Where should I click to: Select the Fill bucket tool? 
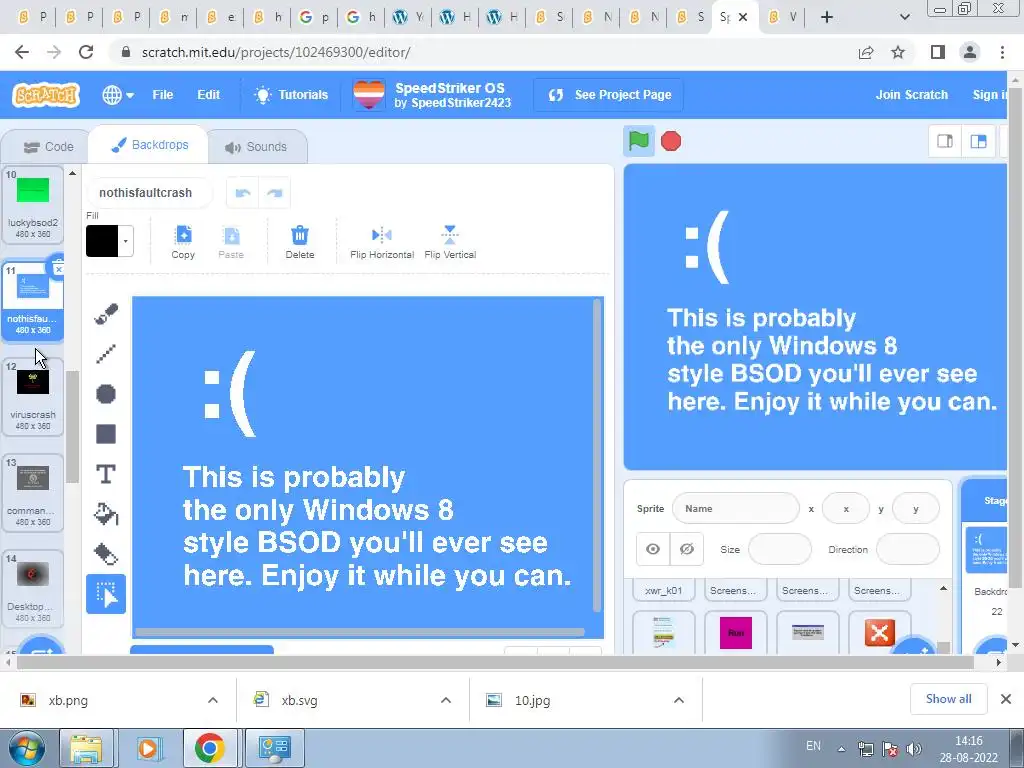point(106,514)
